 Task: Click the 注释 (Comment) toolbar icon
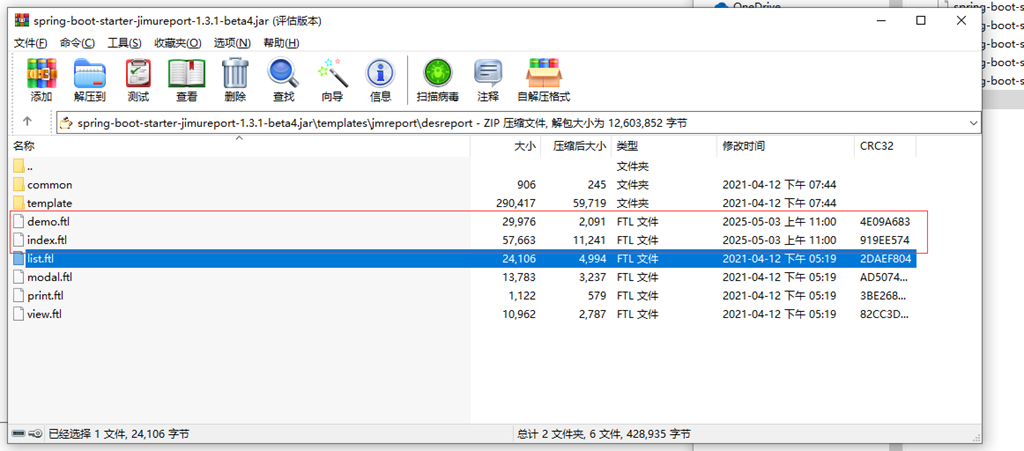coord(488,73)
